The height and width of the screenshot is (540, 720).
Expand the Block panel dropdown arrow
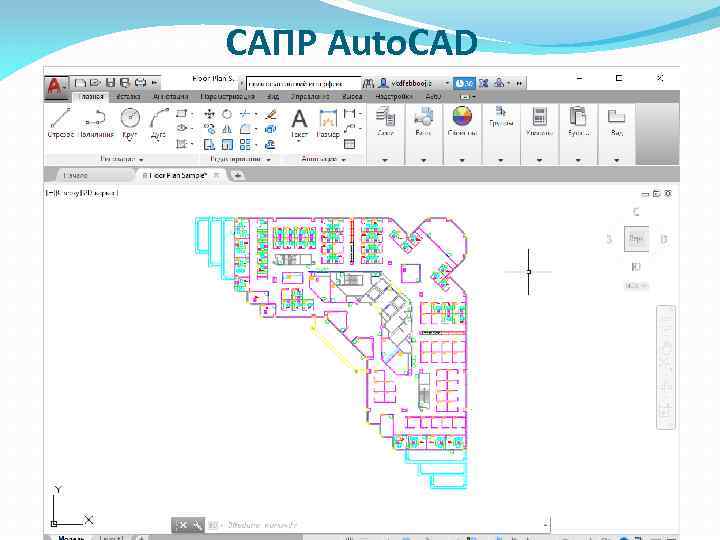423,160
